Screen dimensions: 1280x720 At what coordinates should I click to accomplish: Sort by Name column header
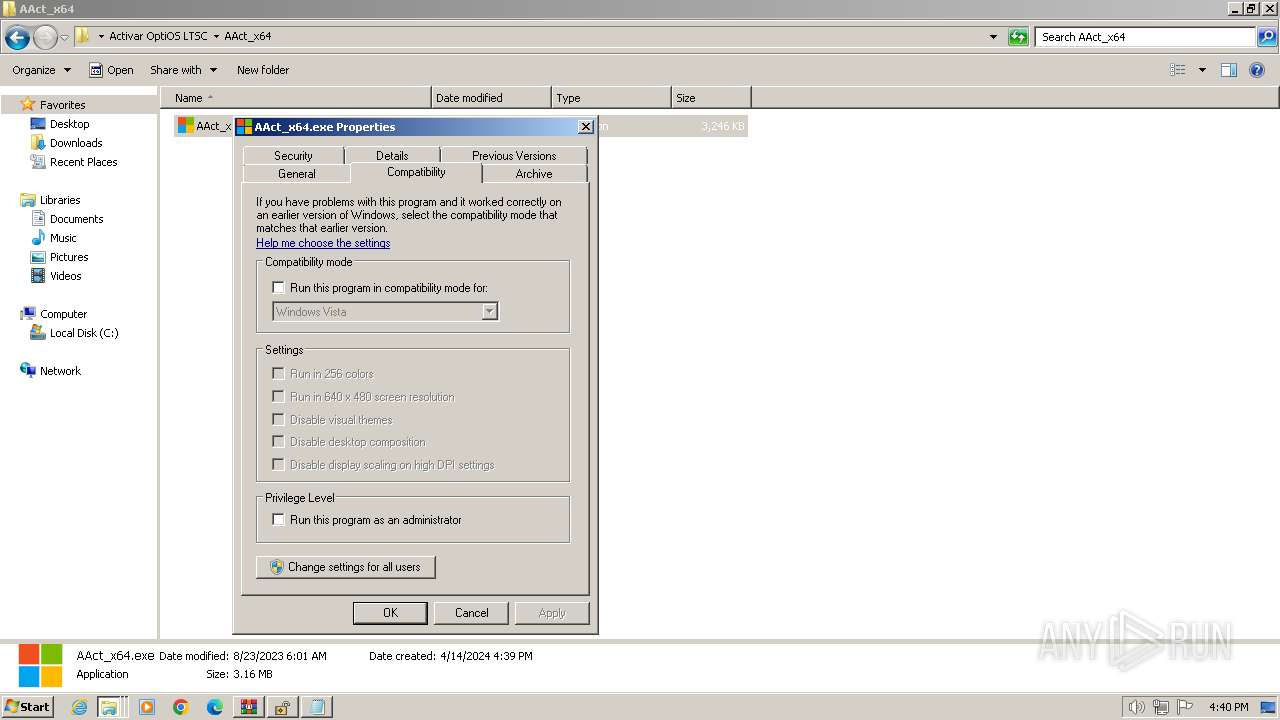tap(296, 98)
